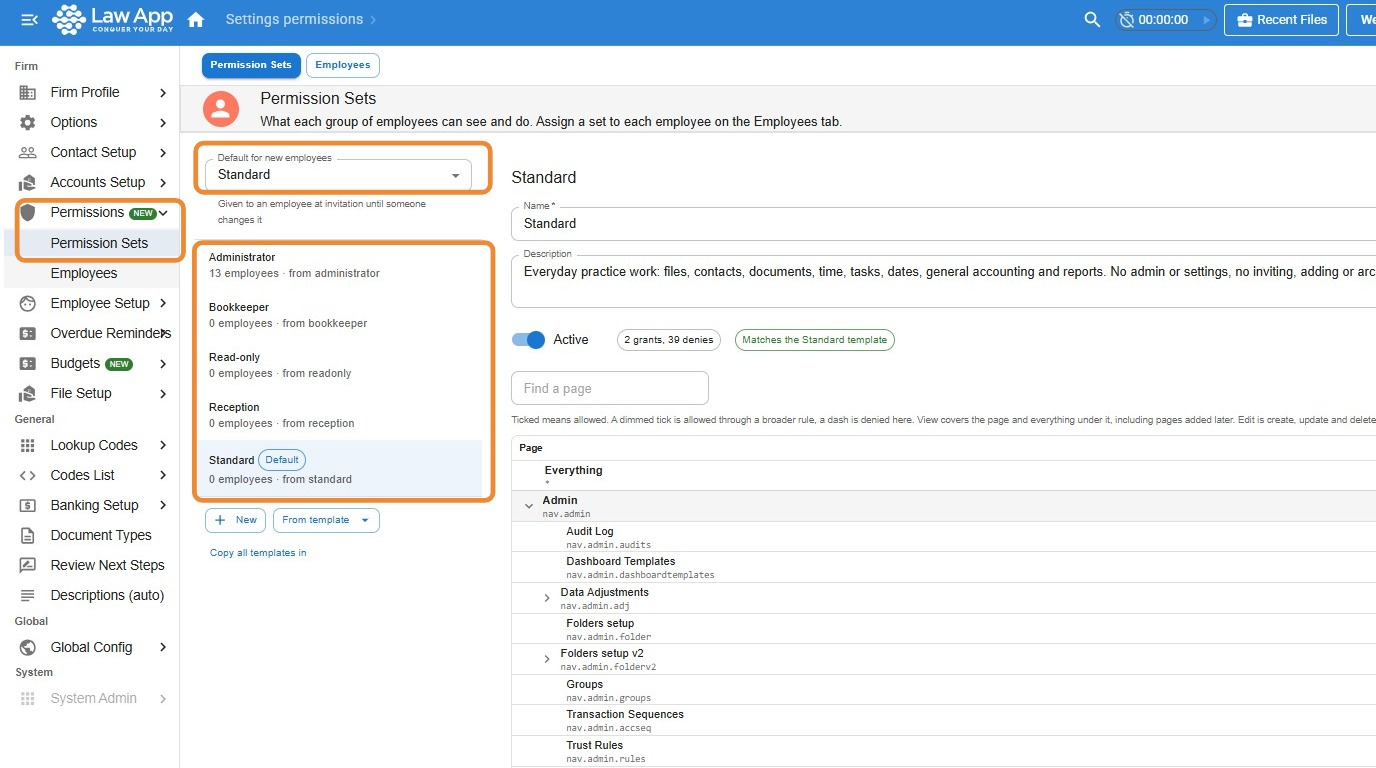Open Global Config in the sidebar
Screen dimensions: 1376x768
[92, 647]
